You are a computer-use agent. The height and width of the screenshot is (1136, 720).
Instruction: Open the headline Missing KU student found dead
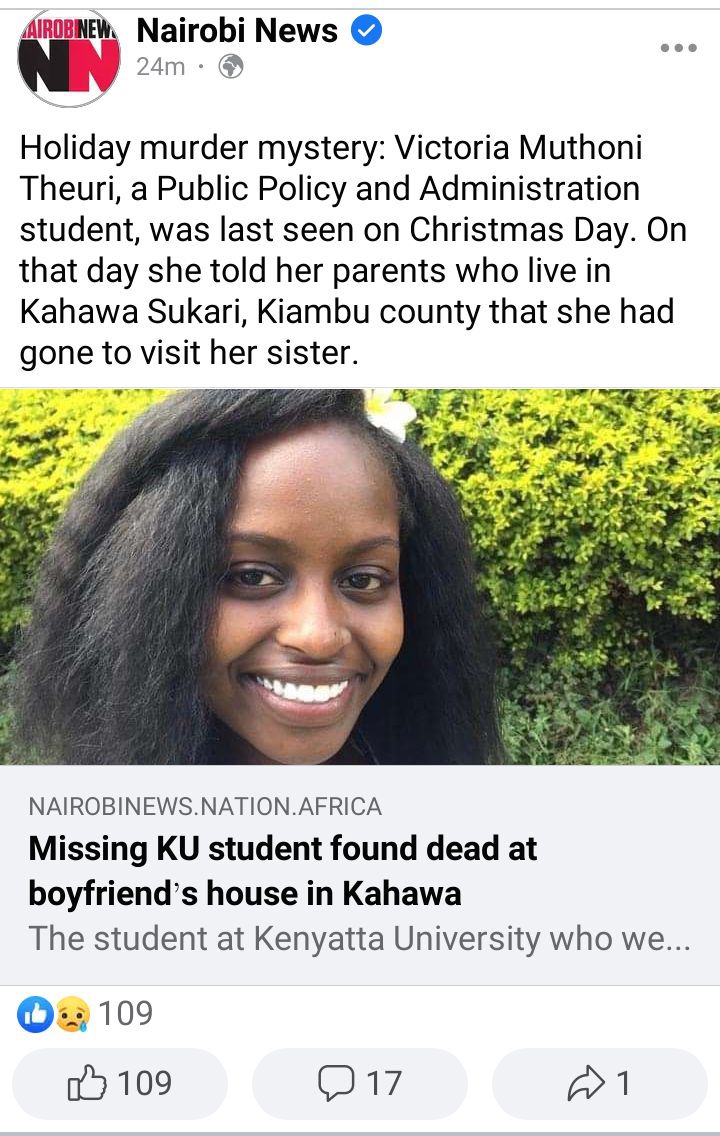click(282, 871)
